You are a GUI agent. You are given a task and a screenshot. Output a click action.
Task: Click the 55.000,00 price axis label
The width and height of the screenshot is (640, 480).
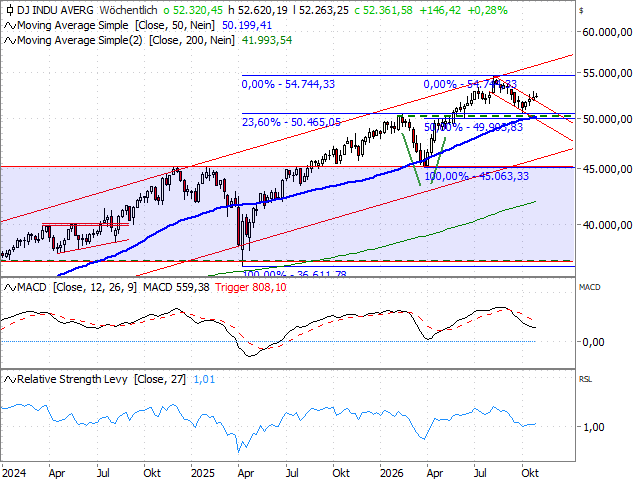click(x=607, y=73)
